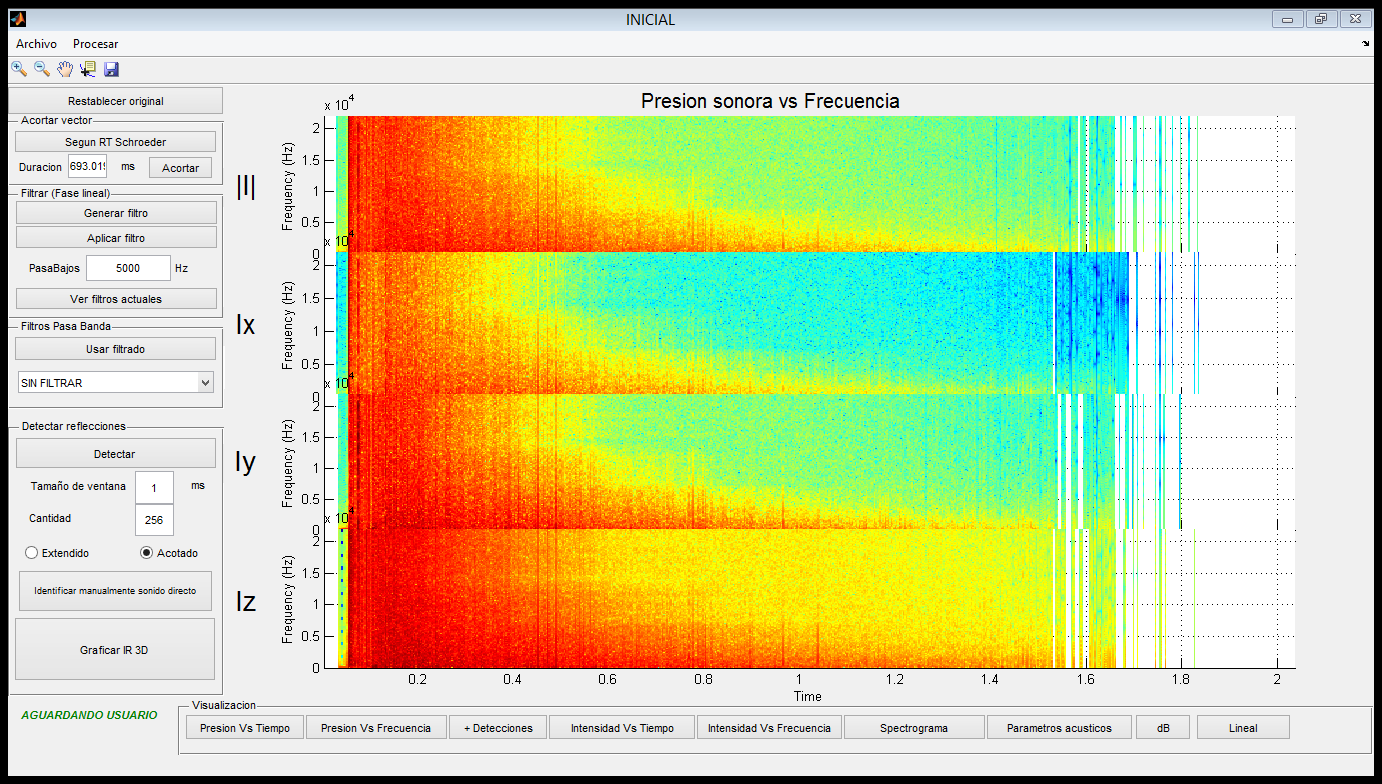The width and height of the screenshot is (1382, 784).
Task: Click the Save floppy disk icon
Action: [111, 69]
